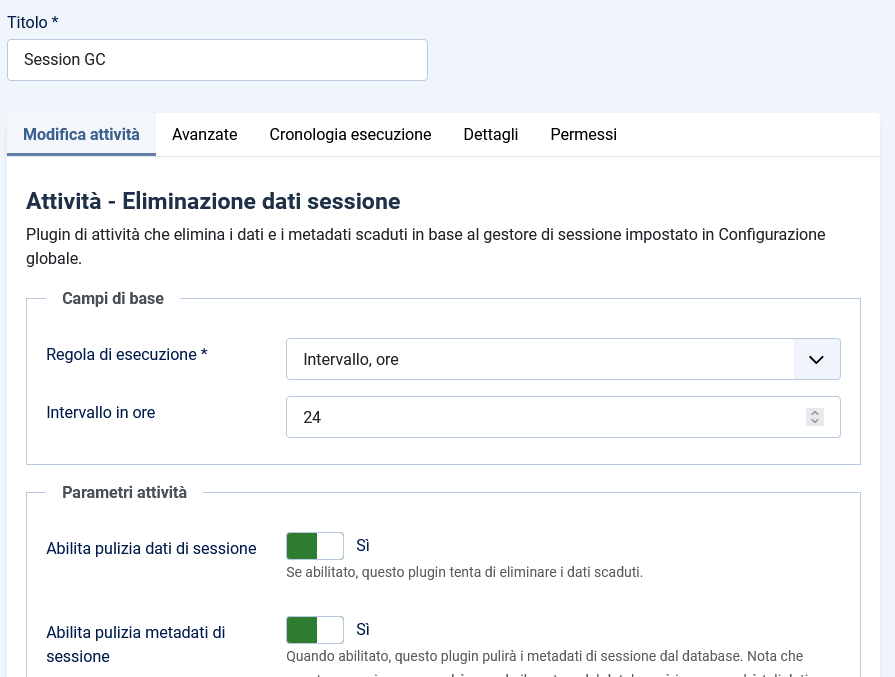Click the Intervallo in ore label
This screenshot has height=677, width=895.
100,412
